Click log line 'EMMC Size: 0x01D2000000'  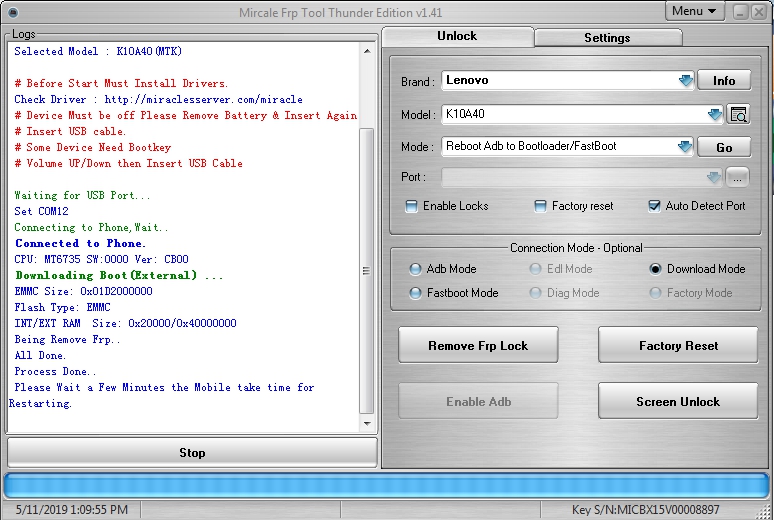[83, 291]
